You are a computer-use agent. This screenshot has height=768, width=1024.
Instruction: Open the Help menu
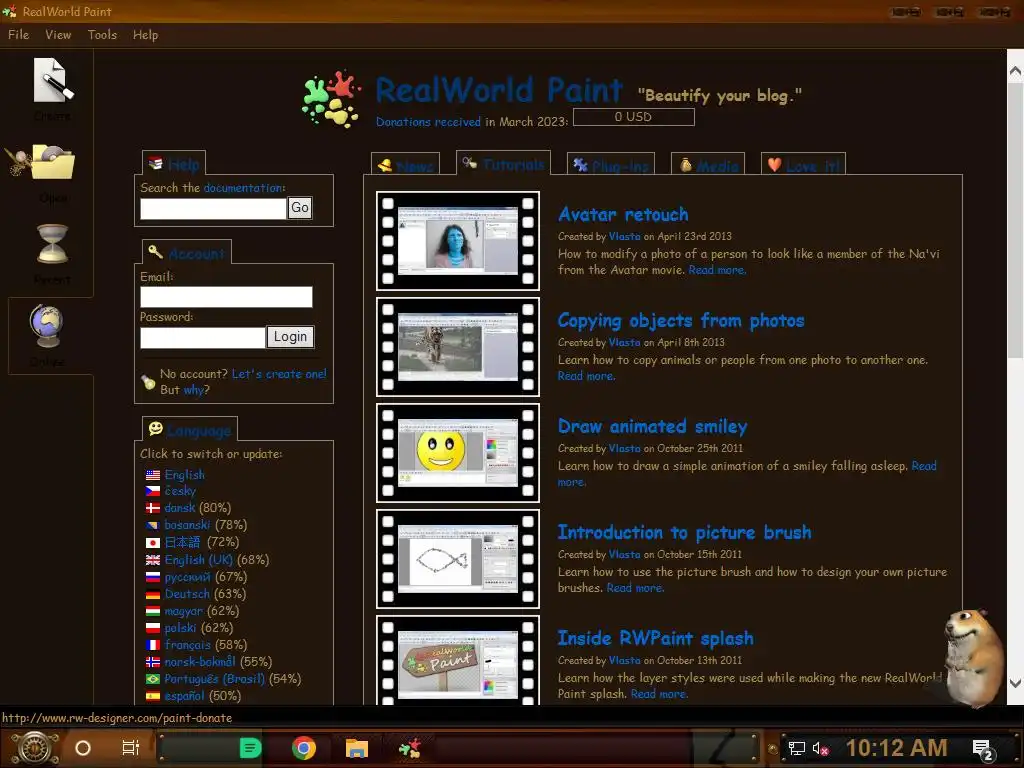pos(146,35)
